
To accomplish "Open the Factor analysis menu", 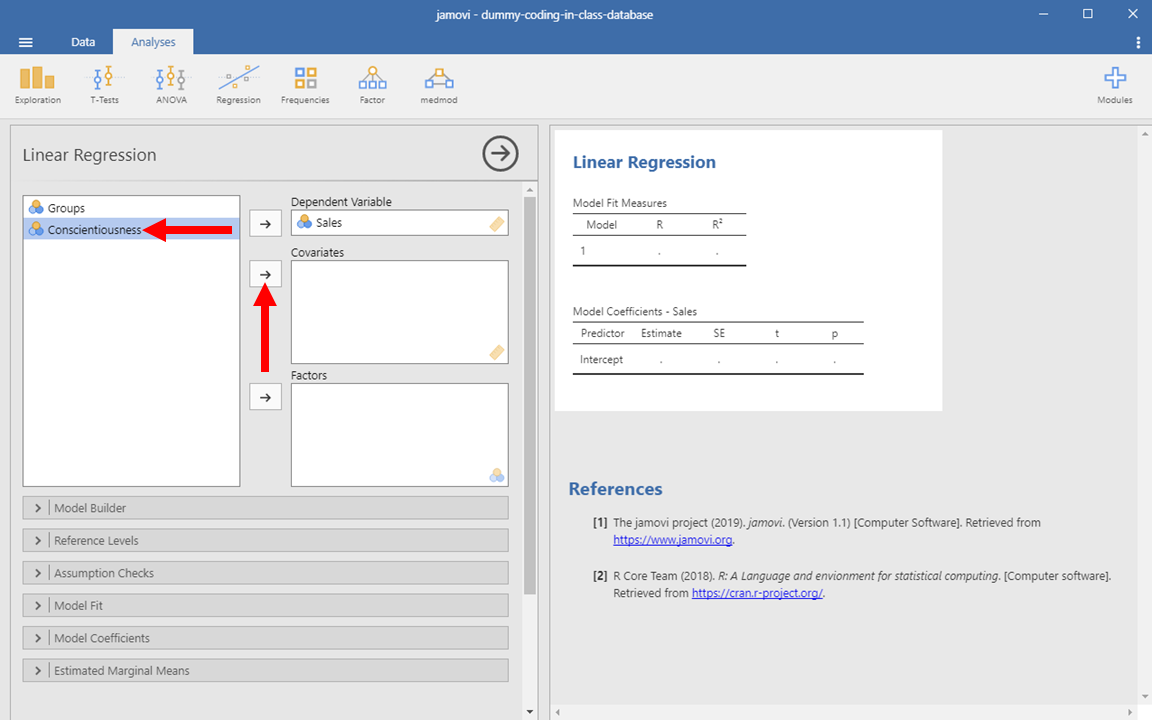I will click(372, 85).
